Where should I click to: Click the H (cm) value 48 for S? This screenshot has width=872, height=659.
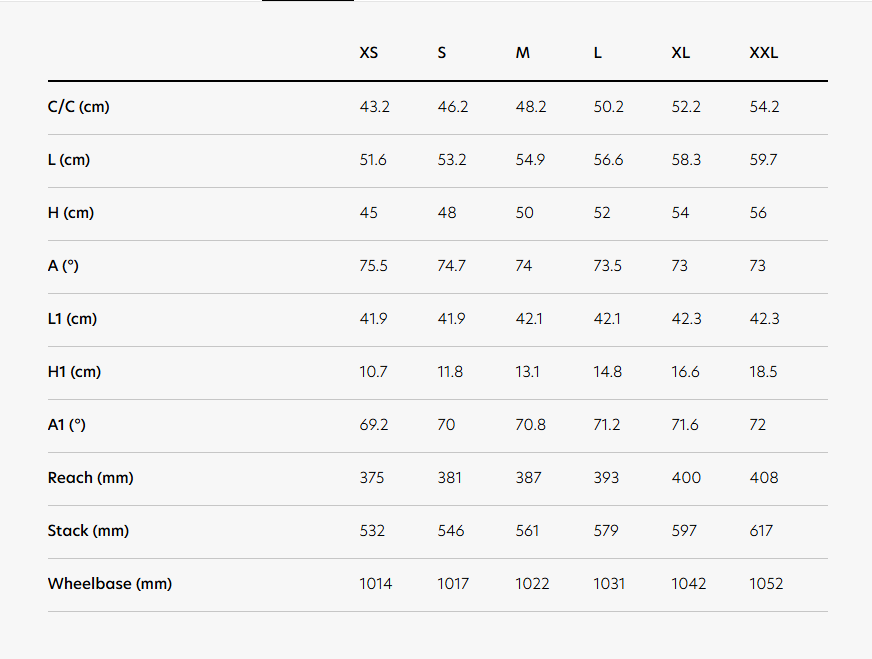coord(446,213)
